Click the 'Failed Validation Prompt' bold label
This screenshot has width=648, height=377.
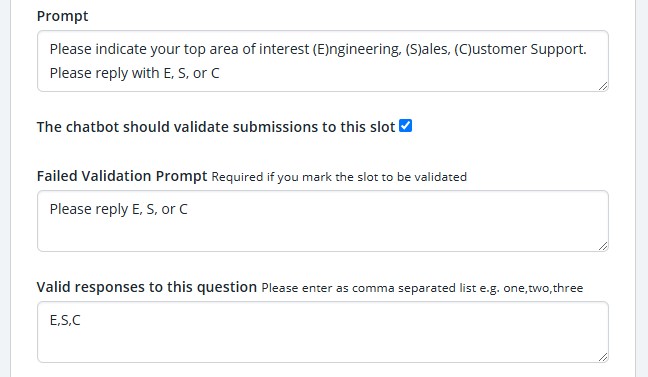[x=122, y=176]
